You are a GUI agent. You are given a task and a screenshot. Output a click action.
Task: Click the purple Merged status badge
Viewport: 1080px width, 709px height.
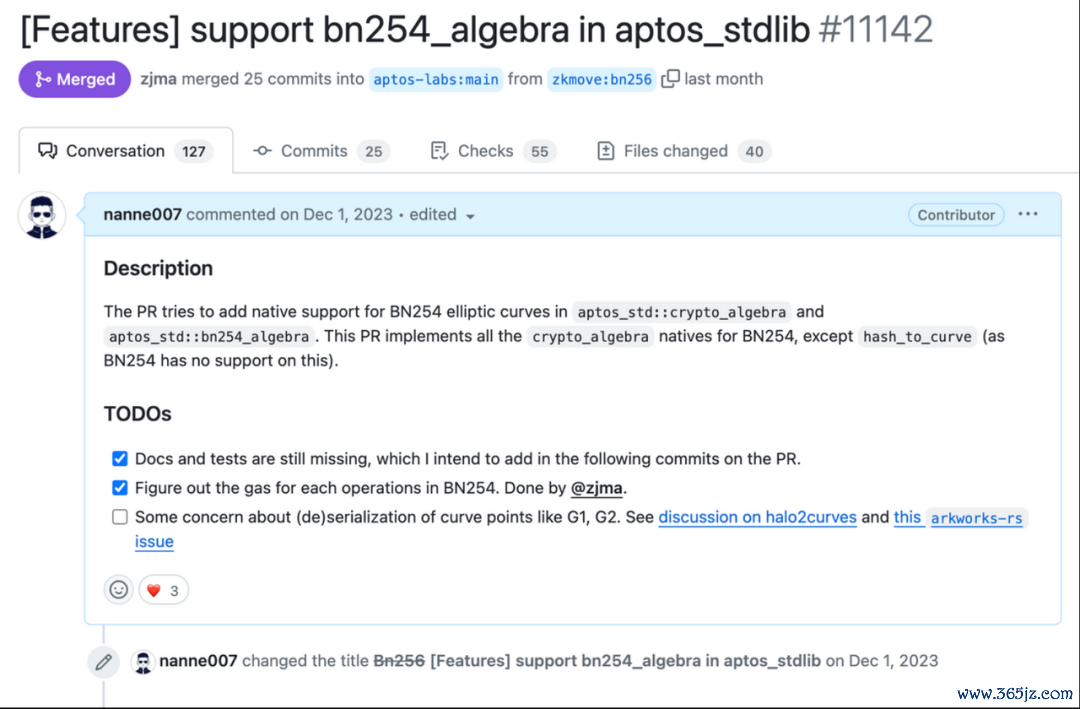(74, 79)
